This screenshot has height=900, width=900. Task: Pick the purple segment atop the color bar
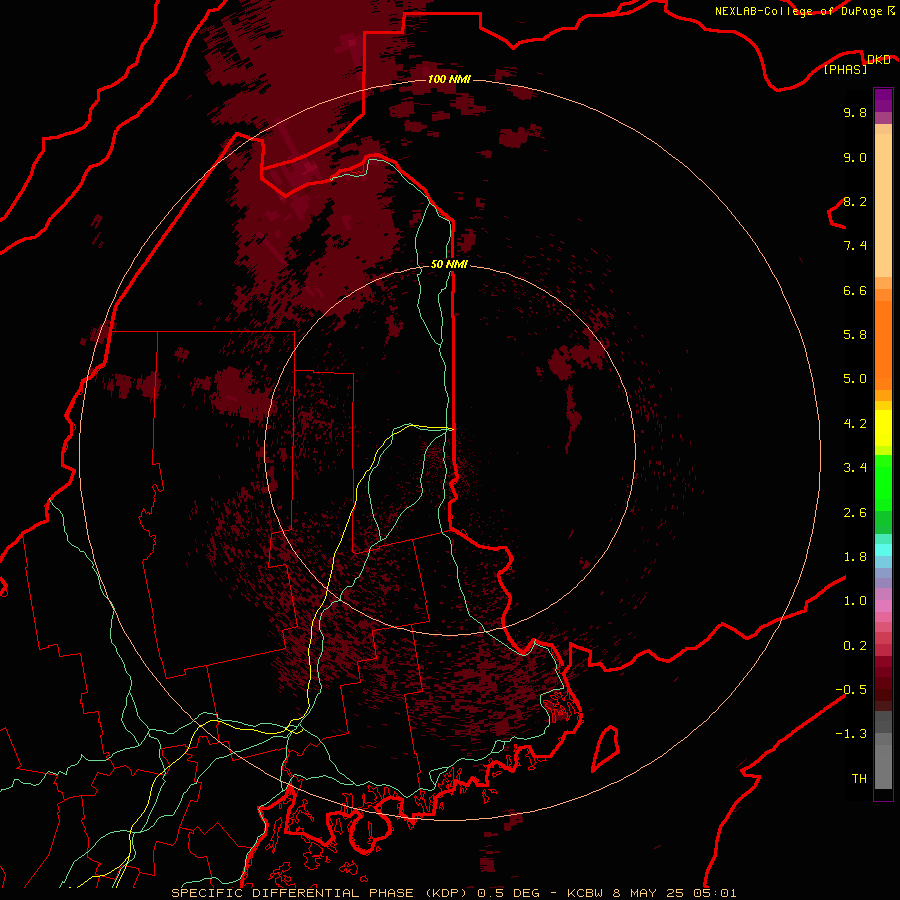[x=883, y=100]
